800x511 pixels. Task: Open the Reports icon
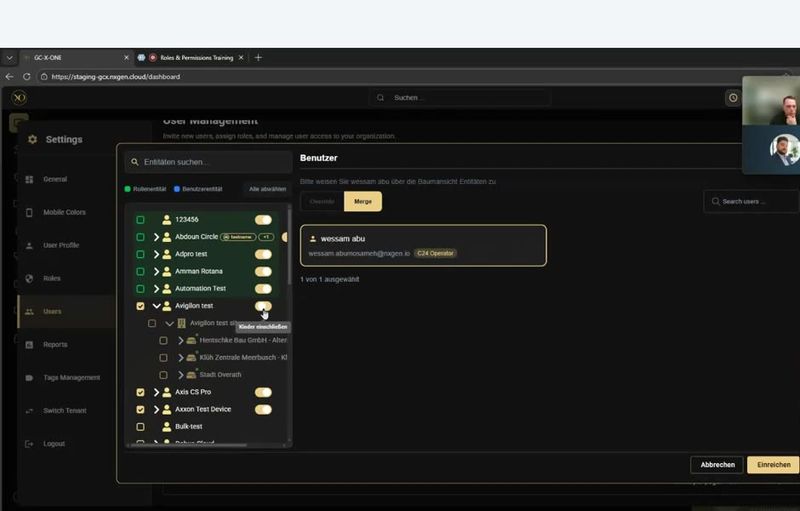coord(29,345)
